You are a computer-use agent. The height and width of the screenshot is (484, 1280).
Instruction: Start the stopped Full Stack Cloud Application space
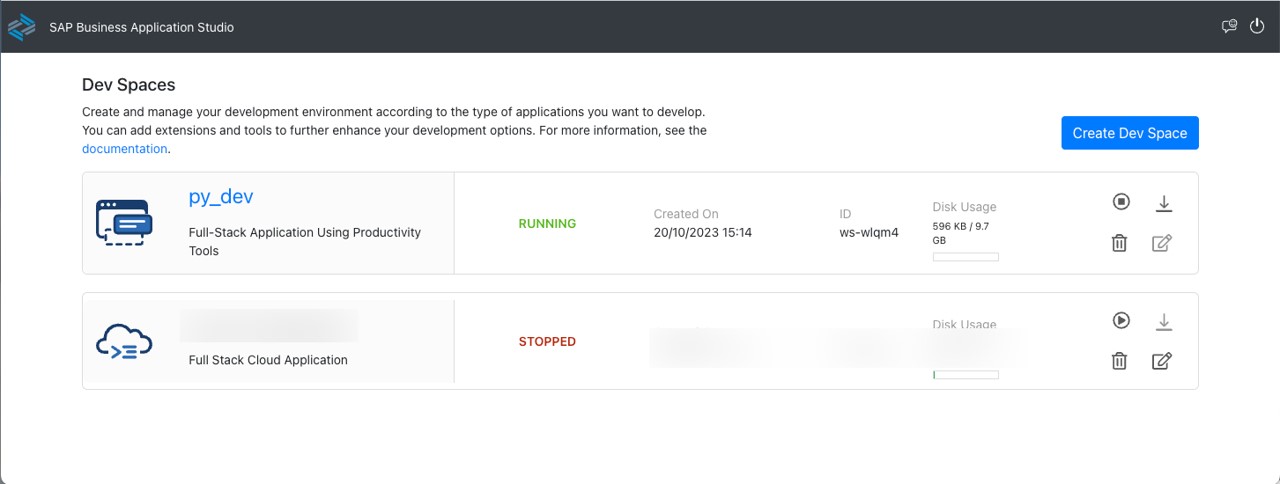pyautogui.click(x=1121, y=321)
